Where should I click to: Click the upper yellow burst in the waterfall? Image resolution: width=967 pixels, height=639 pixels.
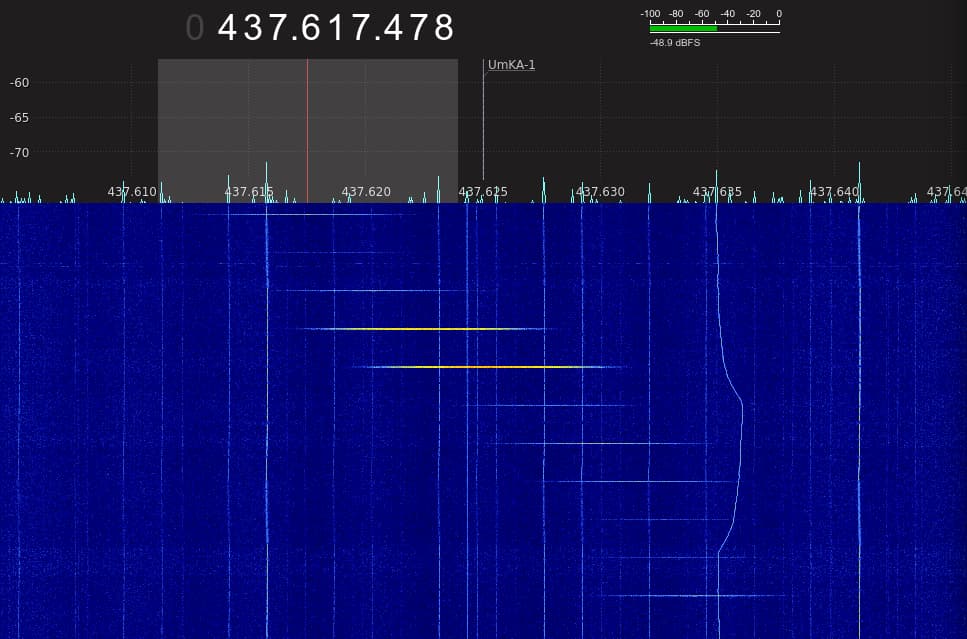424,329
